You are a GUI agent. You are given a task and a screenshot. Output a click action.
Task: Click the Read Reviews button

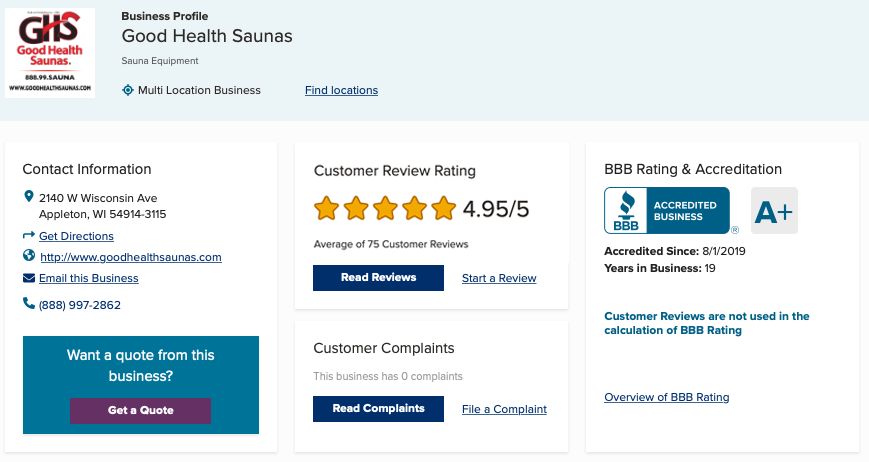(x=379, y=278)
